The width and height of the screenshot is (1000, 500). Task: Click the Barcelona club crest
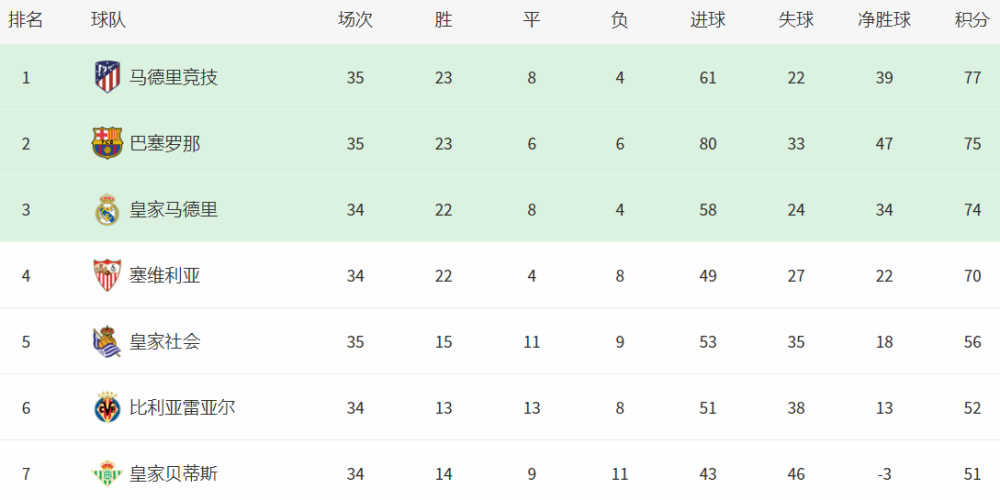[x=107, y=143]
